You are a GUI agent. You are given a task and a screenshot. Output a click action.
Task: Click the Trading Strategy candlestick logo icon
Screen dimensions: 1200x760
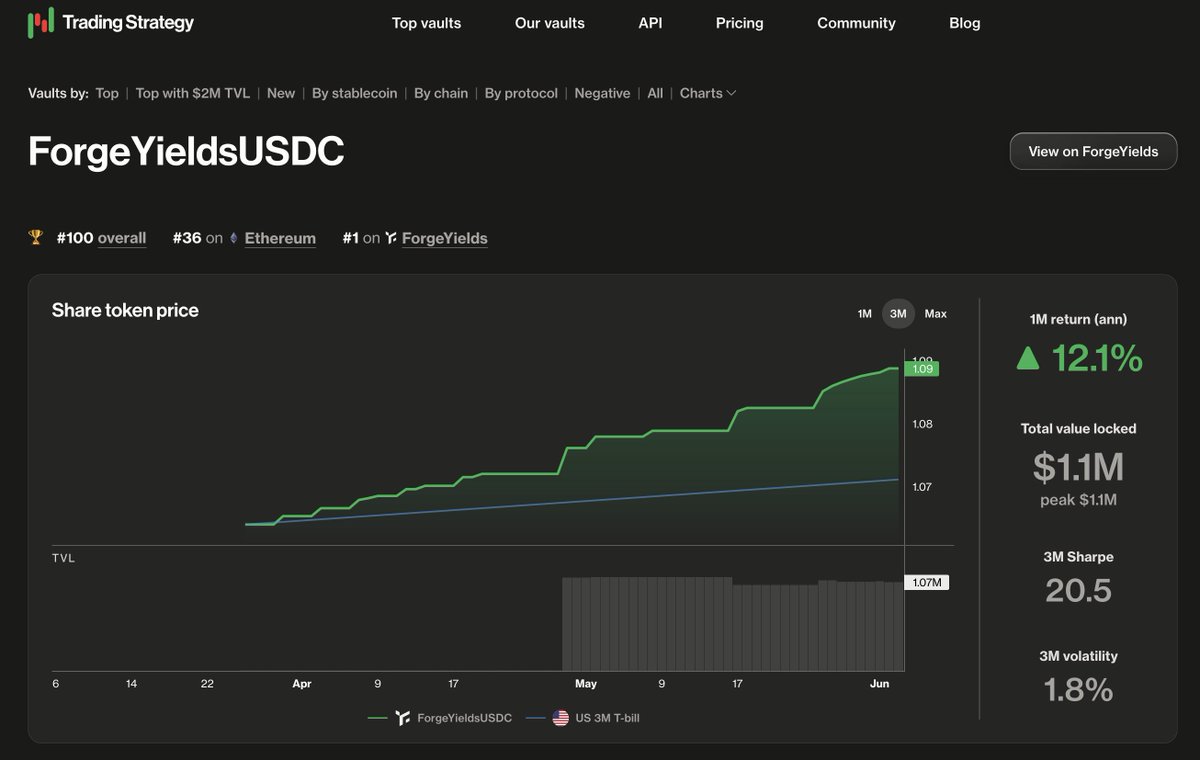coord(41,22)
